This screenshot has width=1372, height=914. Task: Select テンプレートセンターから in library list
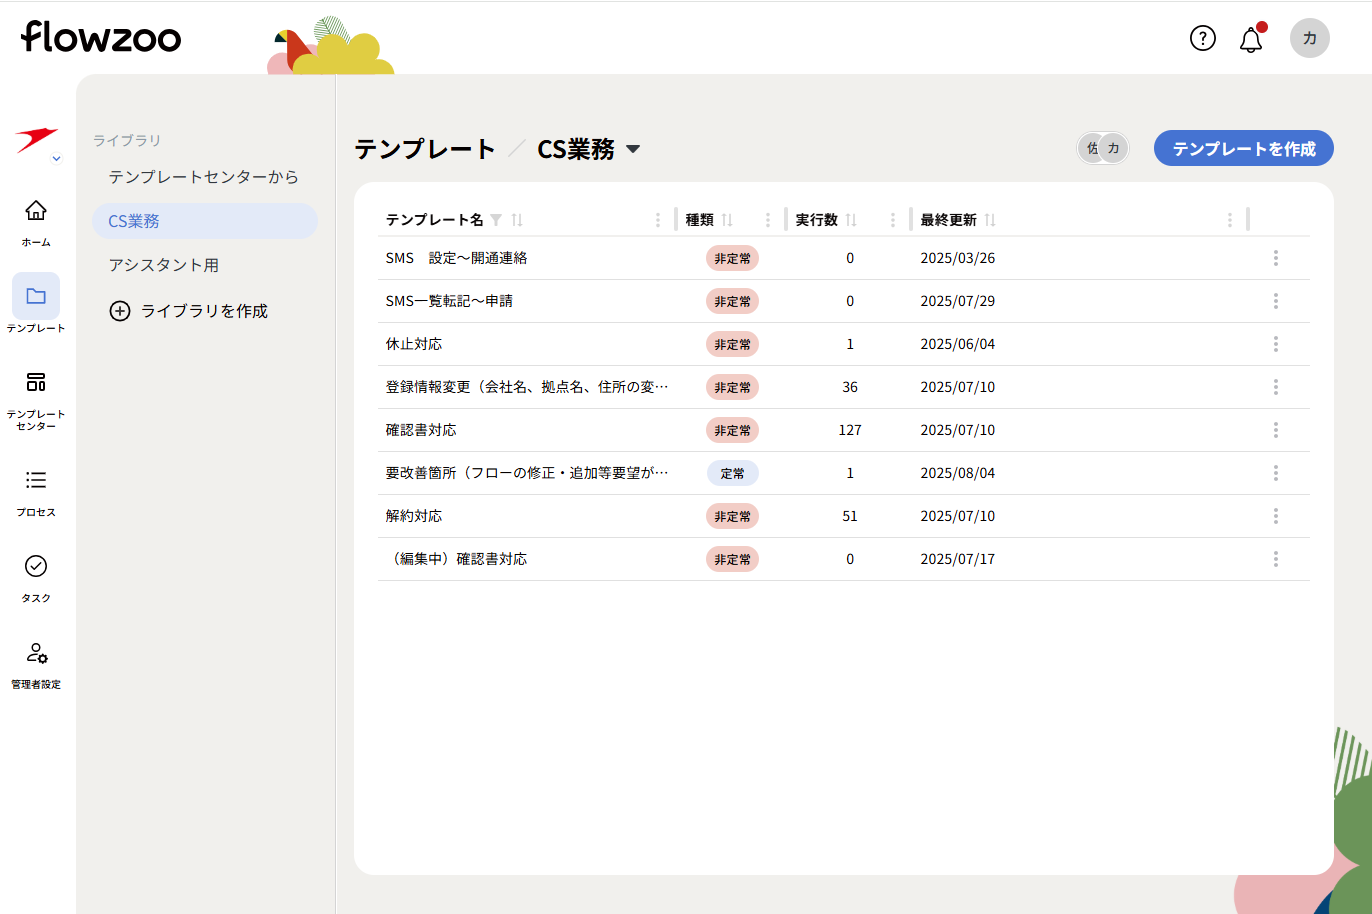click(x=203, y=177)
